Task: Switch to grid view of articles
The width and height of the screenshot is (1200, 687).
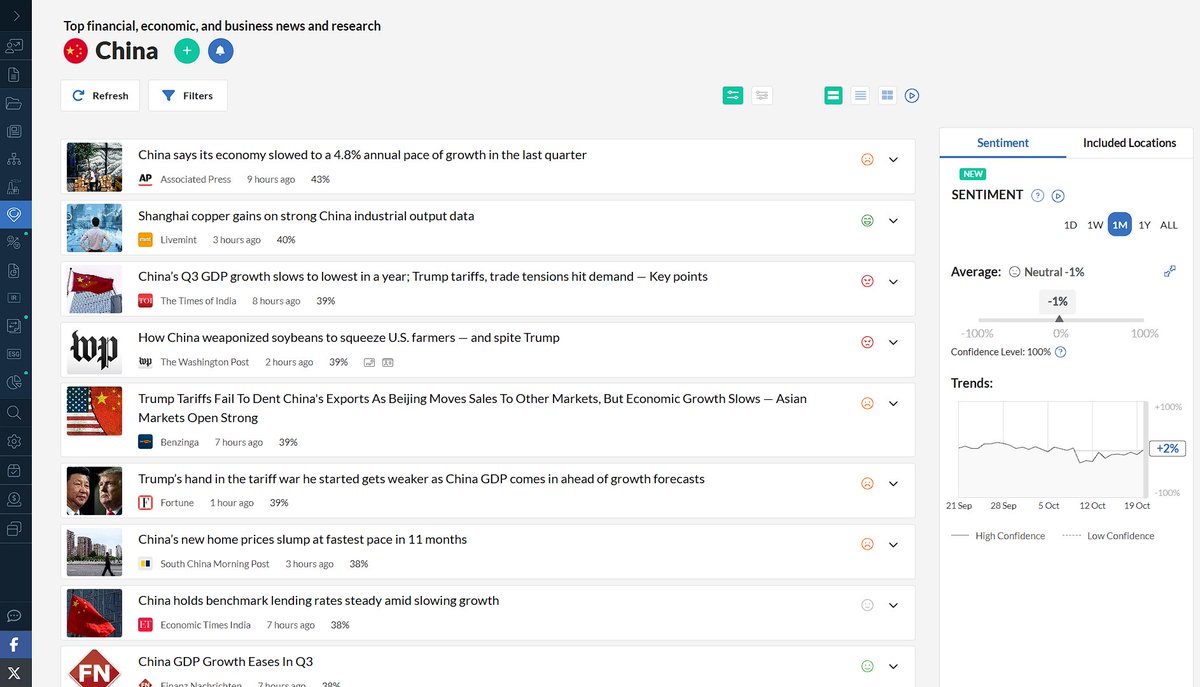Action: coord(887,95)
